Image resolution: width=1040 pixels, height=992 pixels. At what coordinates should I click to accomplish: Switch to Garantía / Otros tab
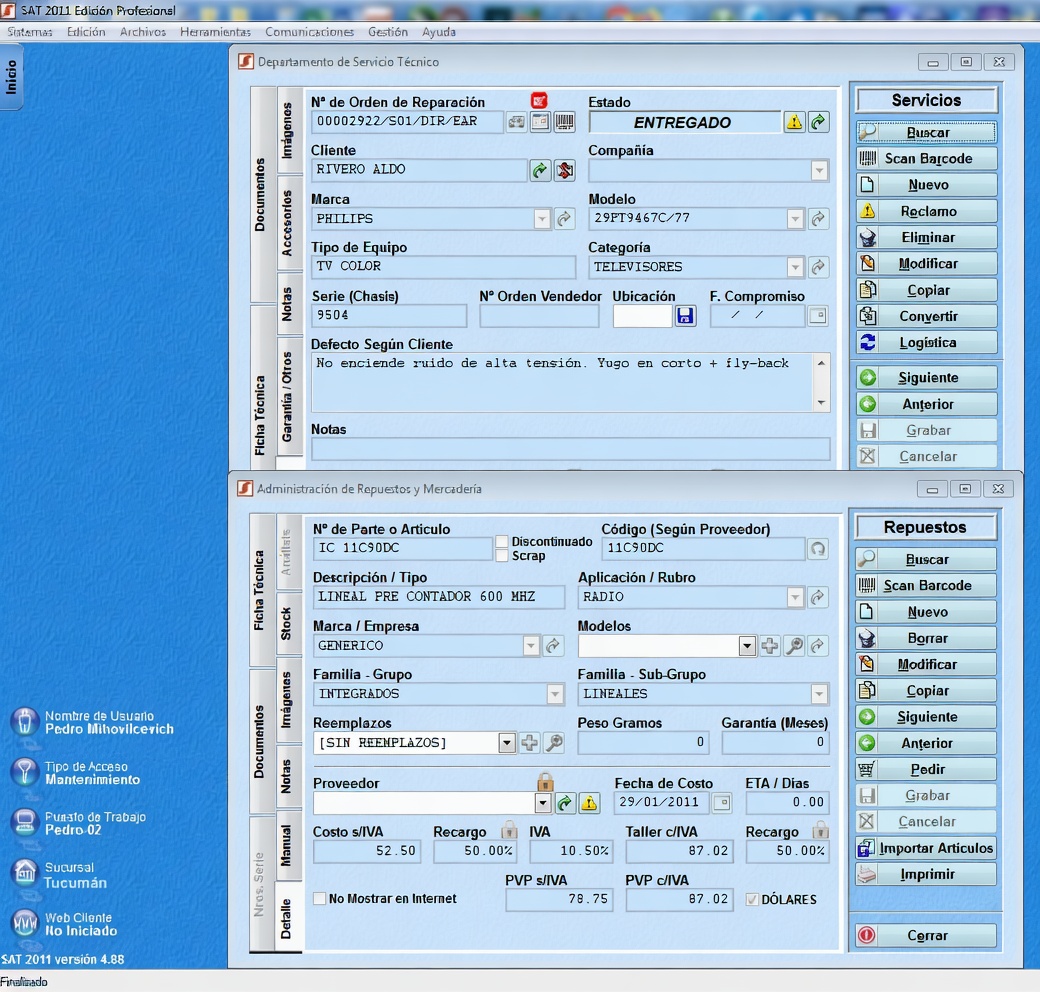point(288,397)
